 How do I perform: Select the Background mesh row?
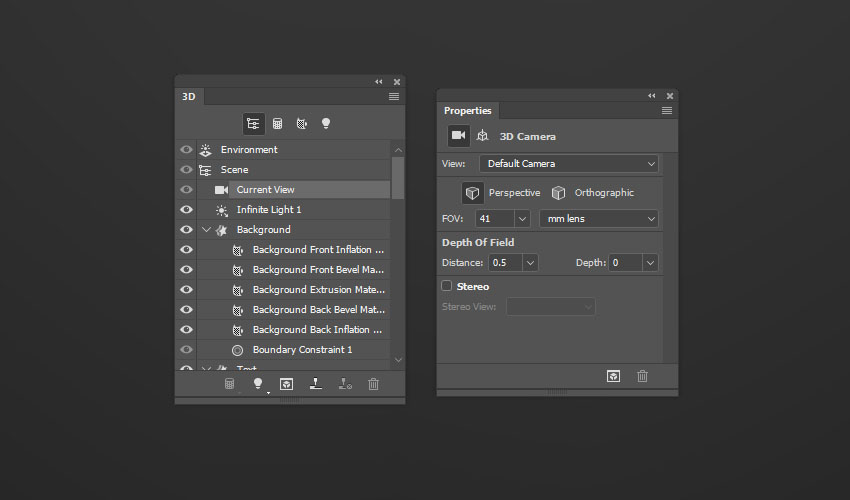(x=293, y=230)
